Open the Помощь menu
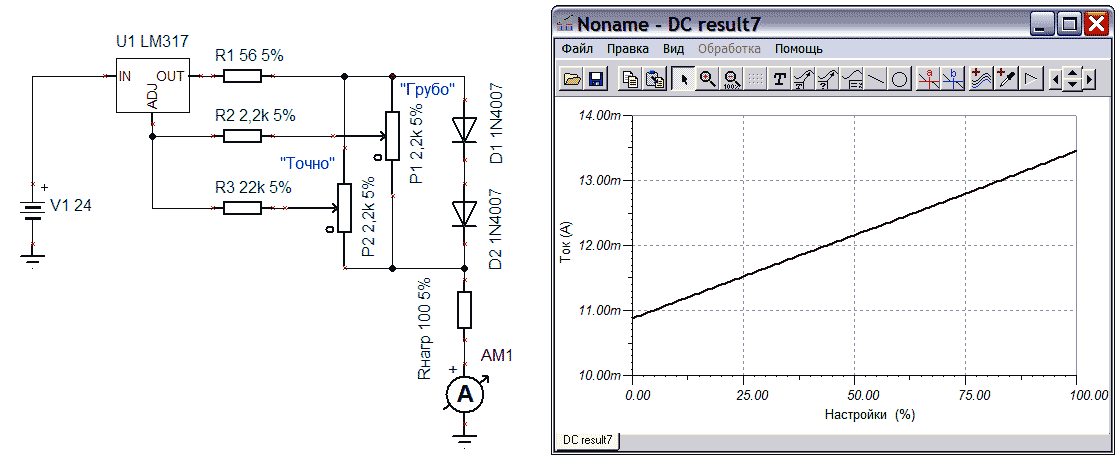This screenshot has height=458, width=1119. pos(799,48)
